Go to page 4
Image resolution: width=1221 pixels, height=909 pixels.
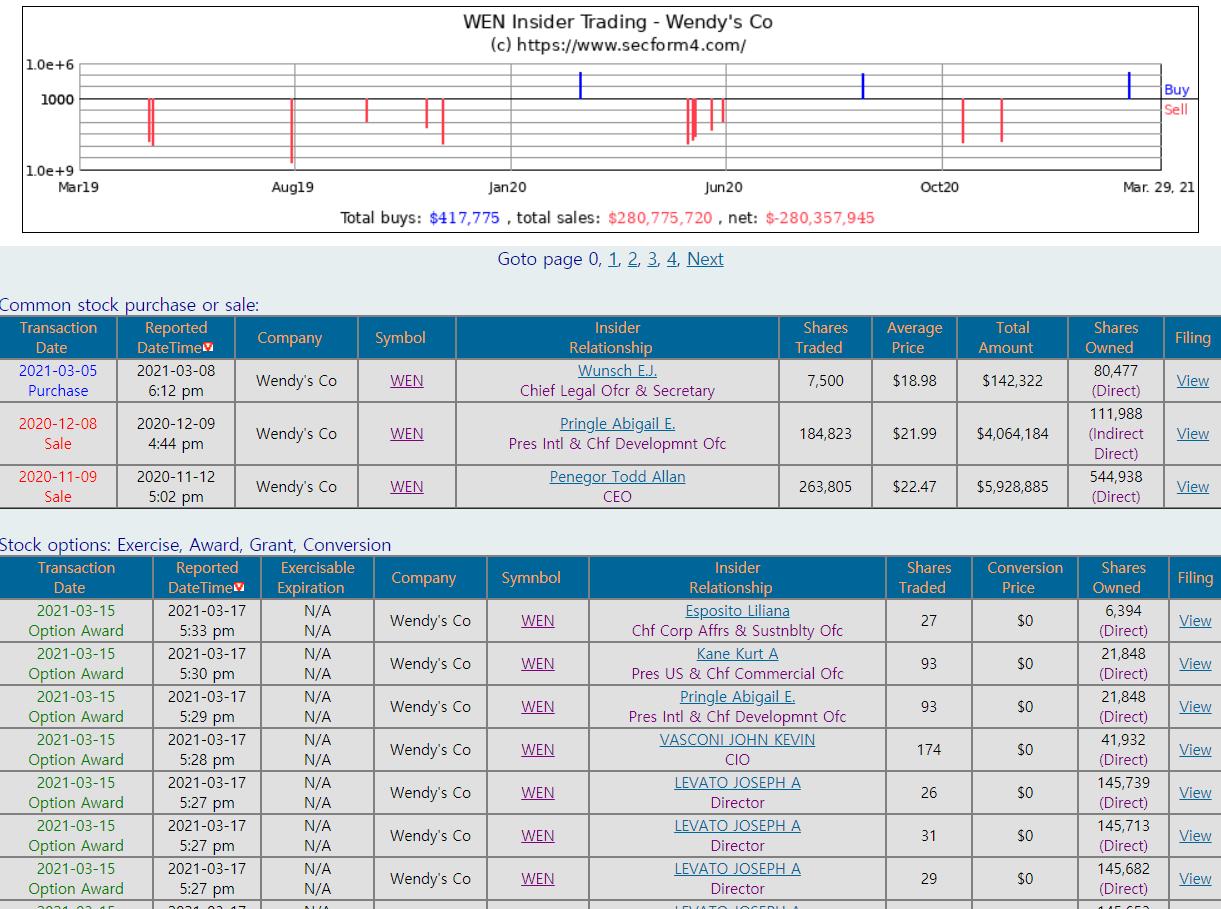672,259
